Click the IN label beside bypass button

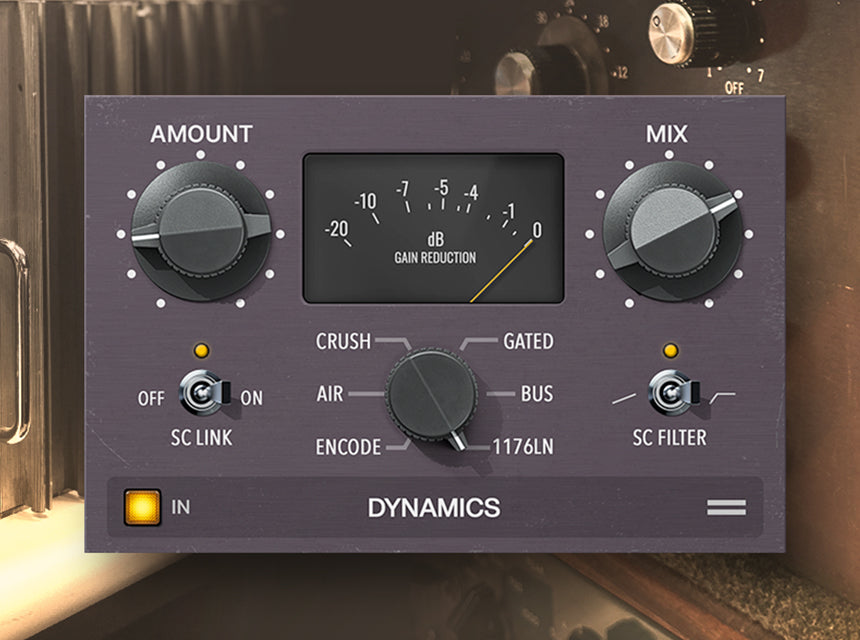point(180,507)
